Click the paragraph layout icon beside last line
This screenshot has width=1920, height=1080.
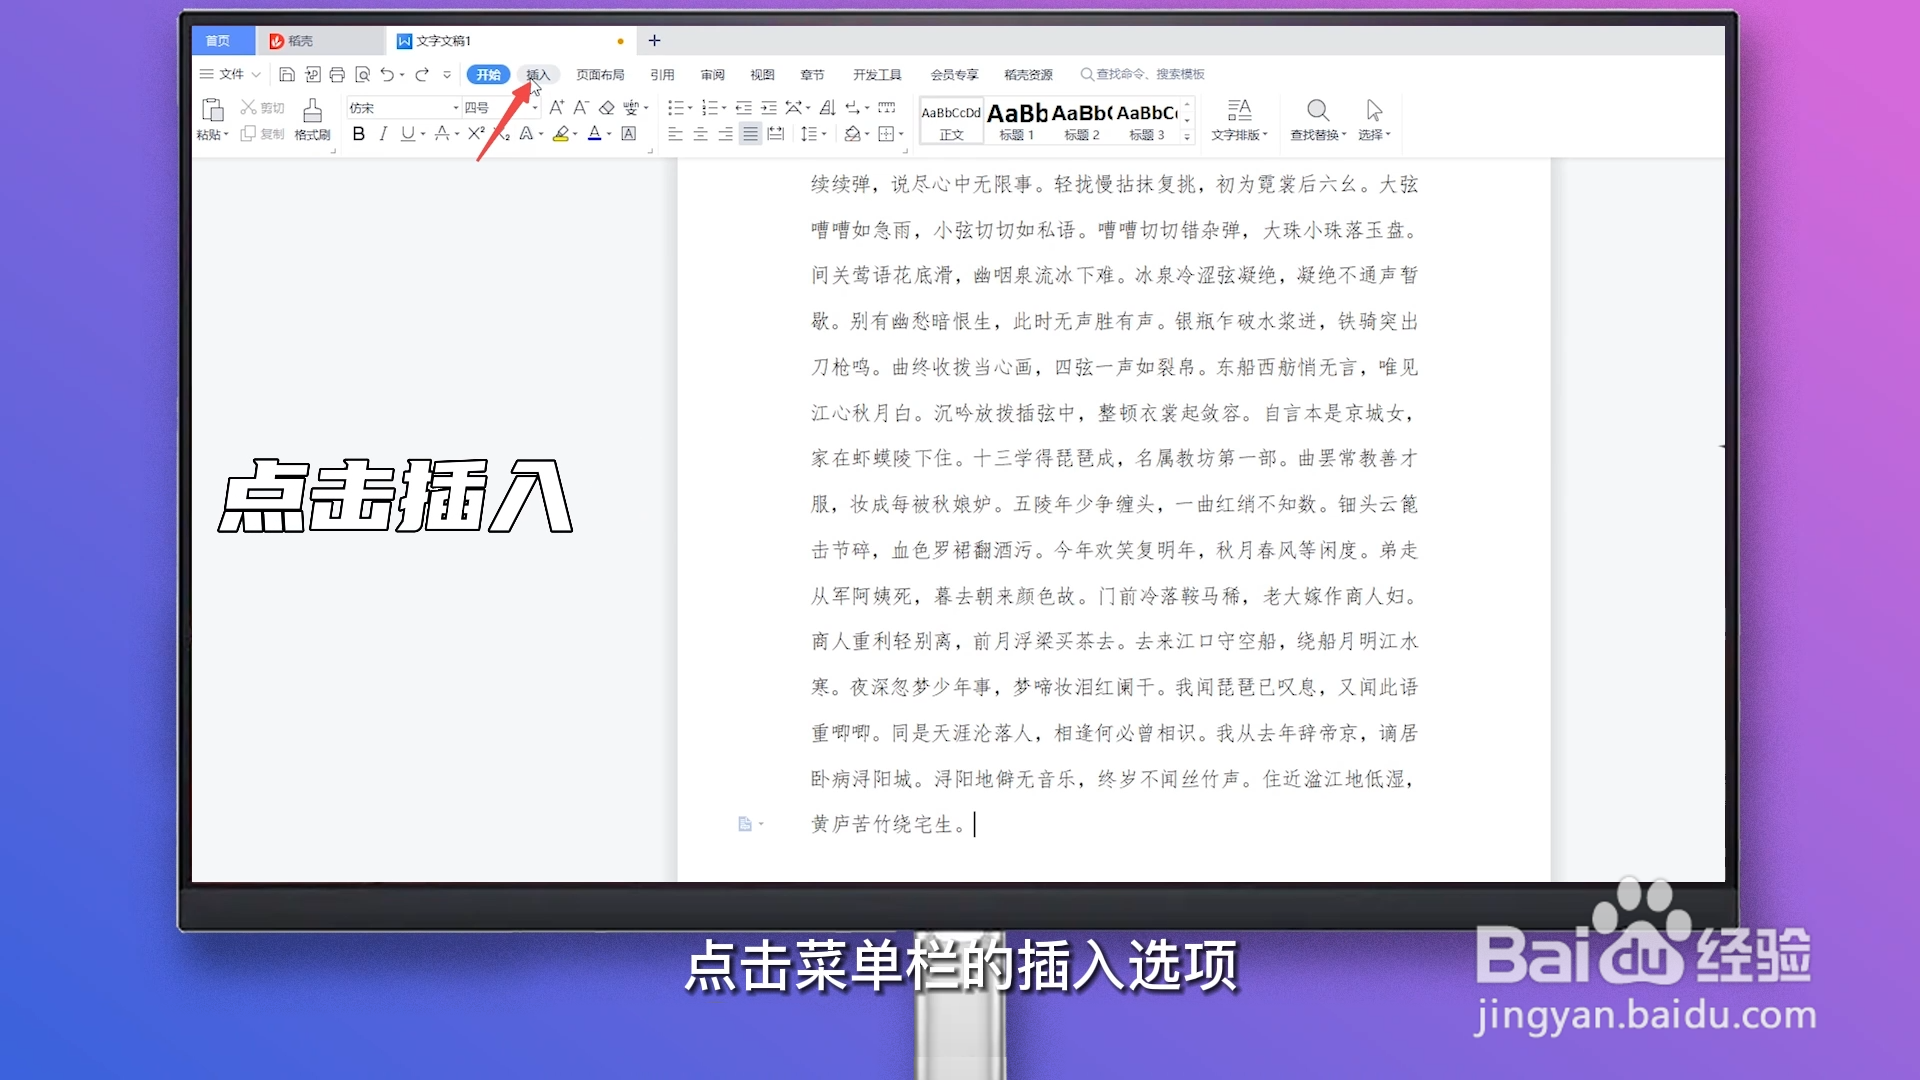(745, 824)
